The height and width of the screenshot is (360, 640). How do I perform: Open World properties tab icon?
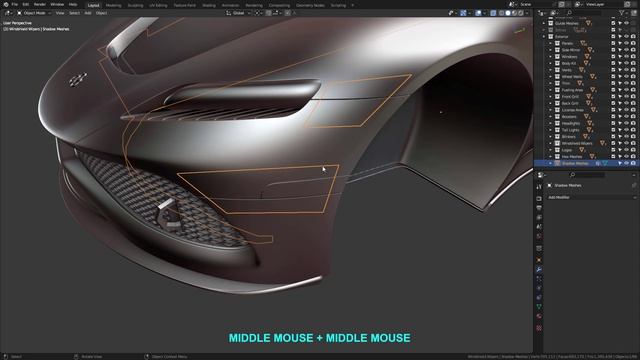[539, 236]
